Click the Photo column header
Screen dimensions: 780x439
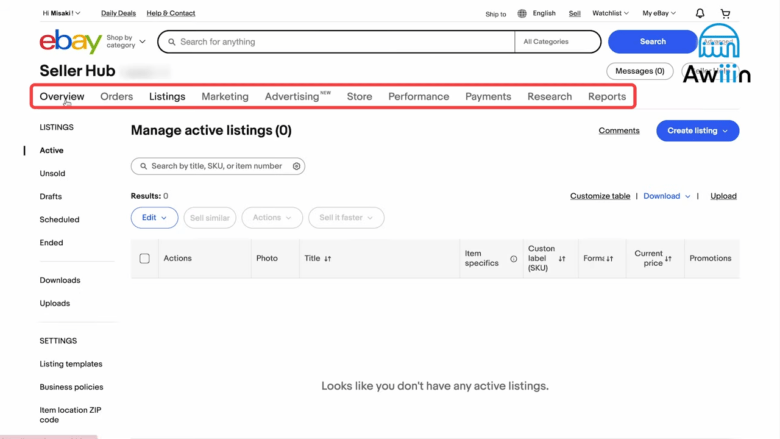point(267,259)
